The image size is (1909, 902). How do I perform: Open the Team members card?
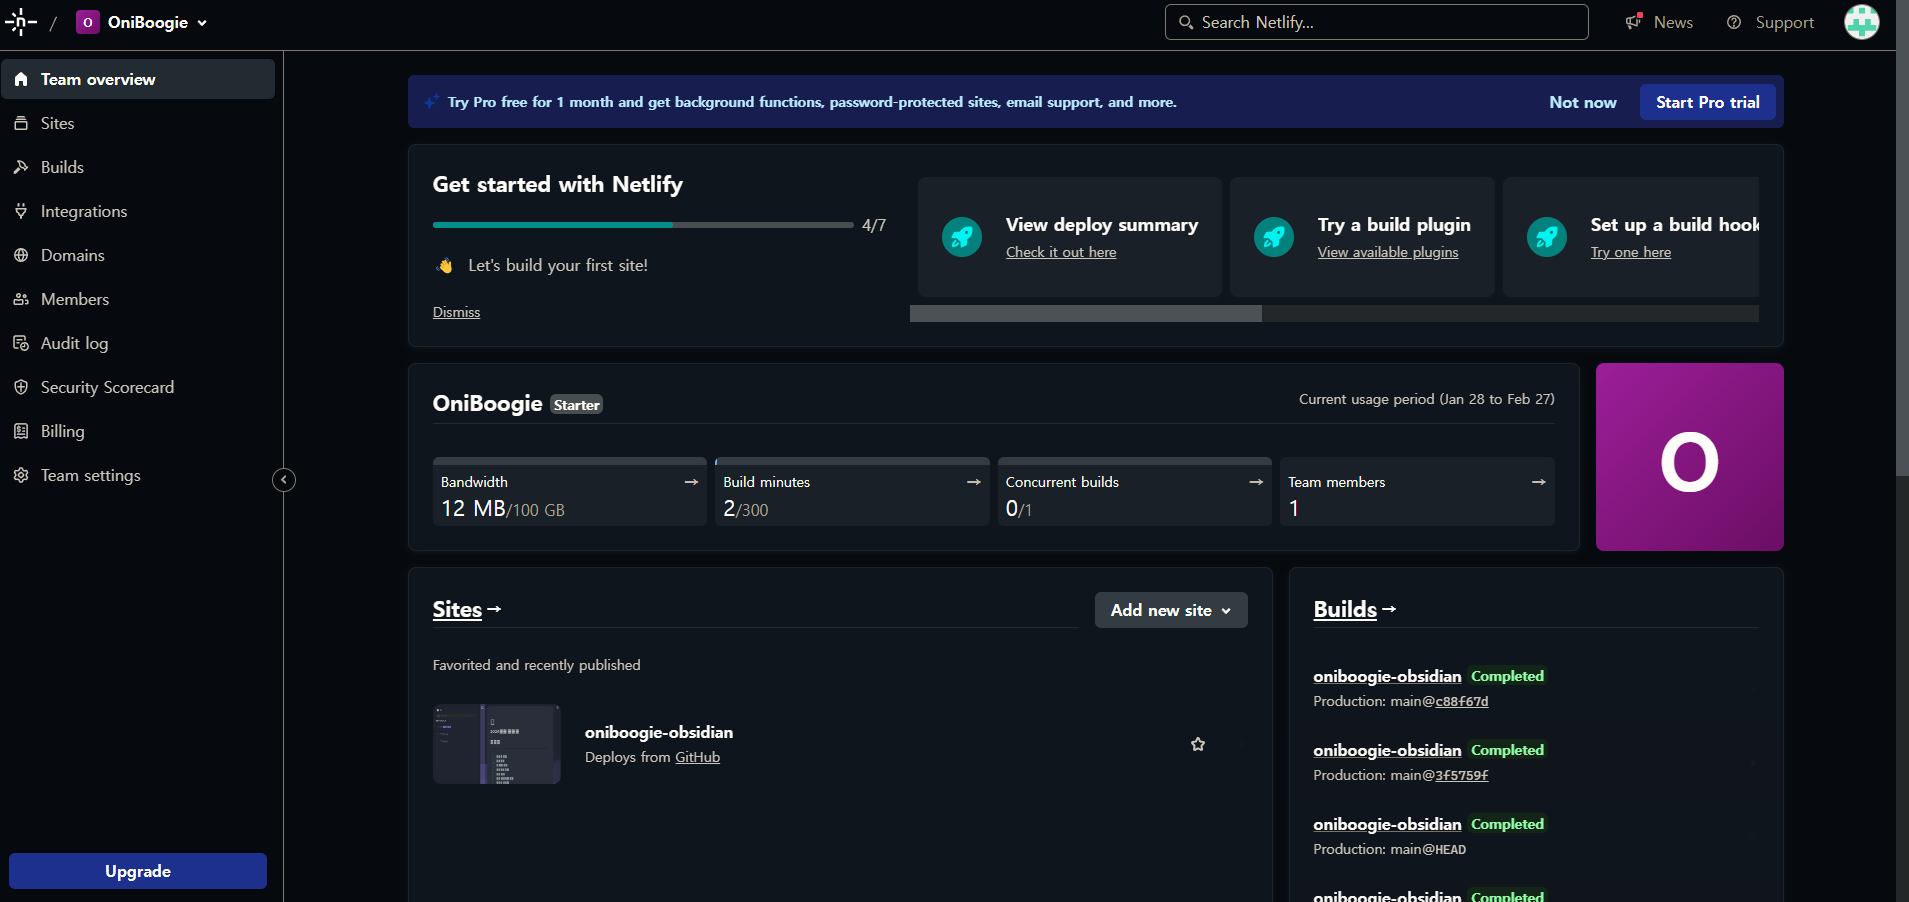1417,492
